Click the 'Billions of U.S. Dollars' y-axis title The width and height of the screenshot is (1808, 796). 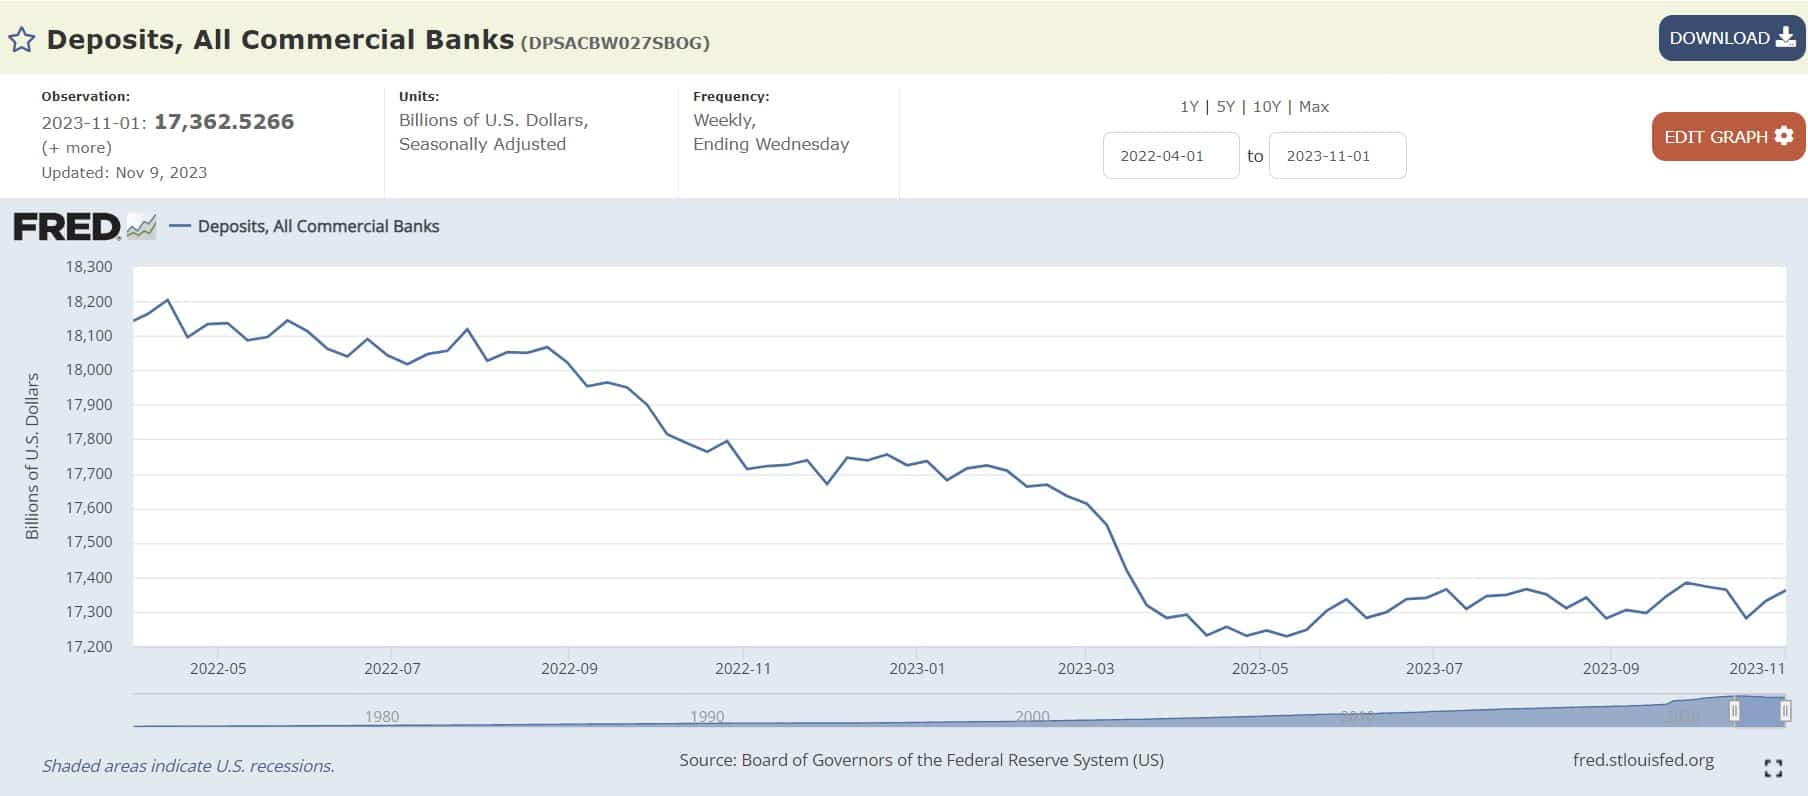(x=32, y=456)
